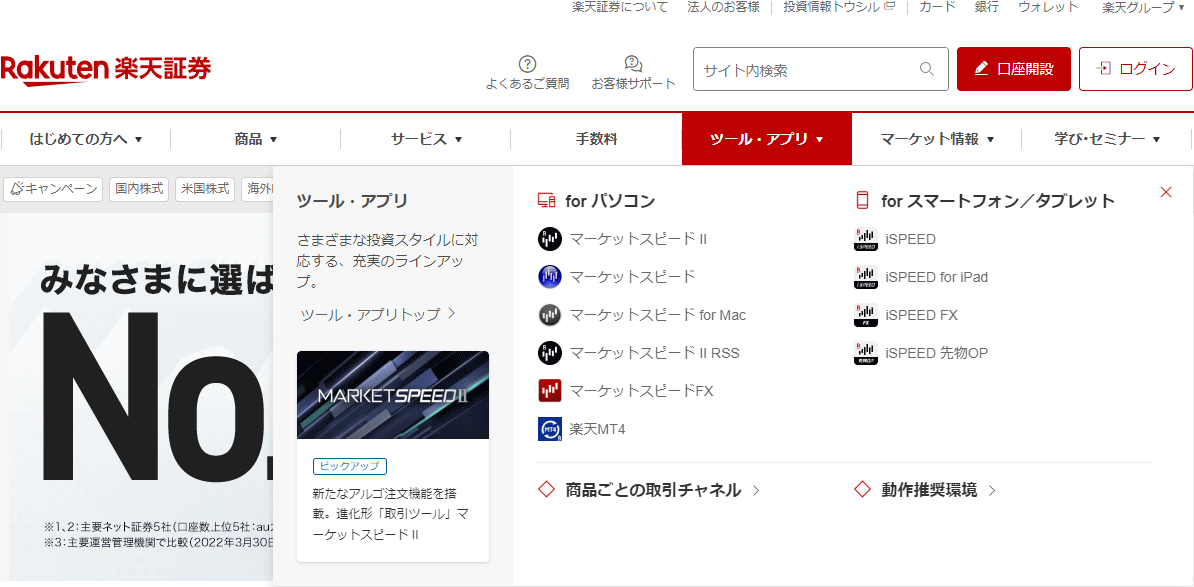Click the マーケットスピード II app icon

(549, 239)
